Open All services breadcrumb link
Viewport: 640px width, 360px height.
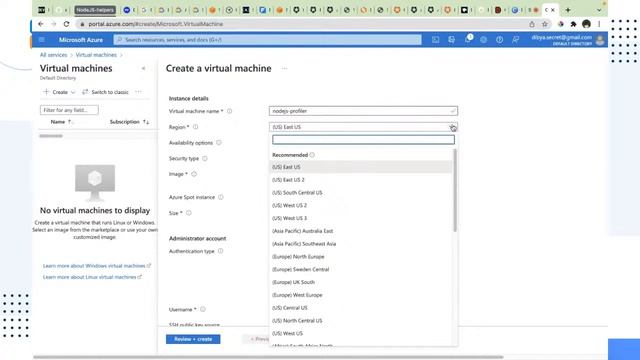[53, 55]
